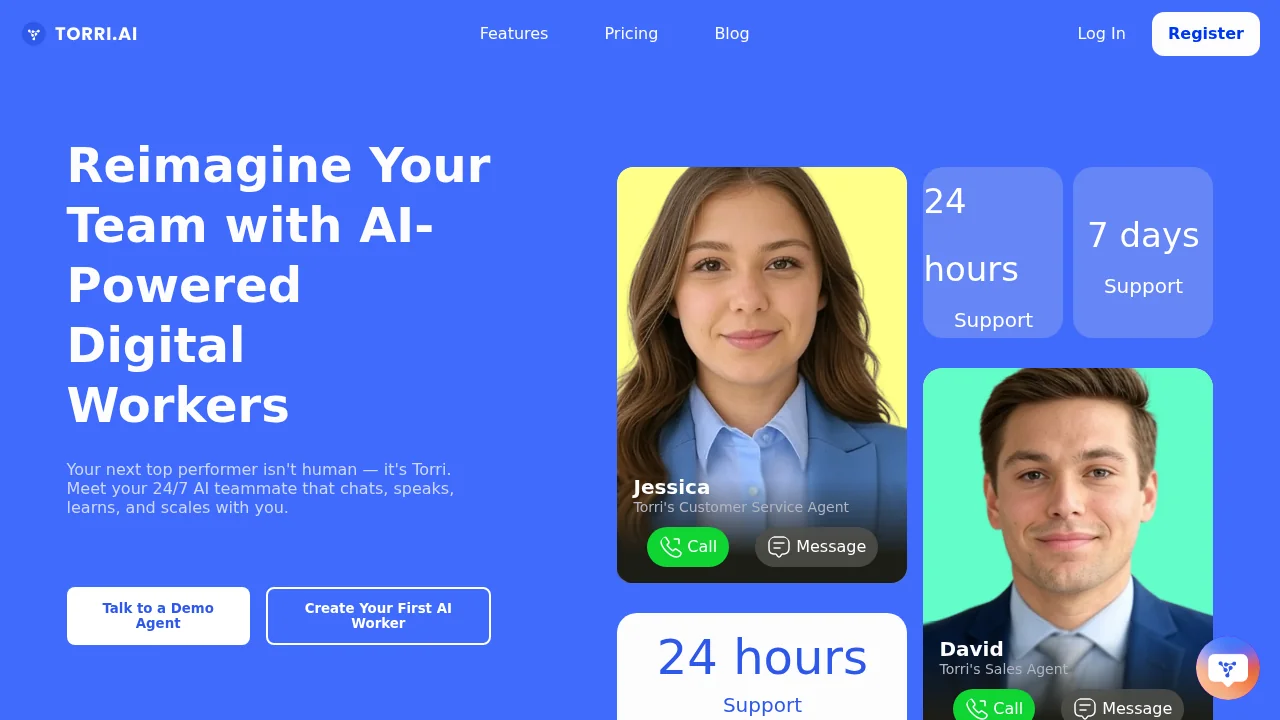Click chat bubble icon on Jessica's Message button
Screen dimensions: 1280x720
point(779,547)
